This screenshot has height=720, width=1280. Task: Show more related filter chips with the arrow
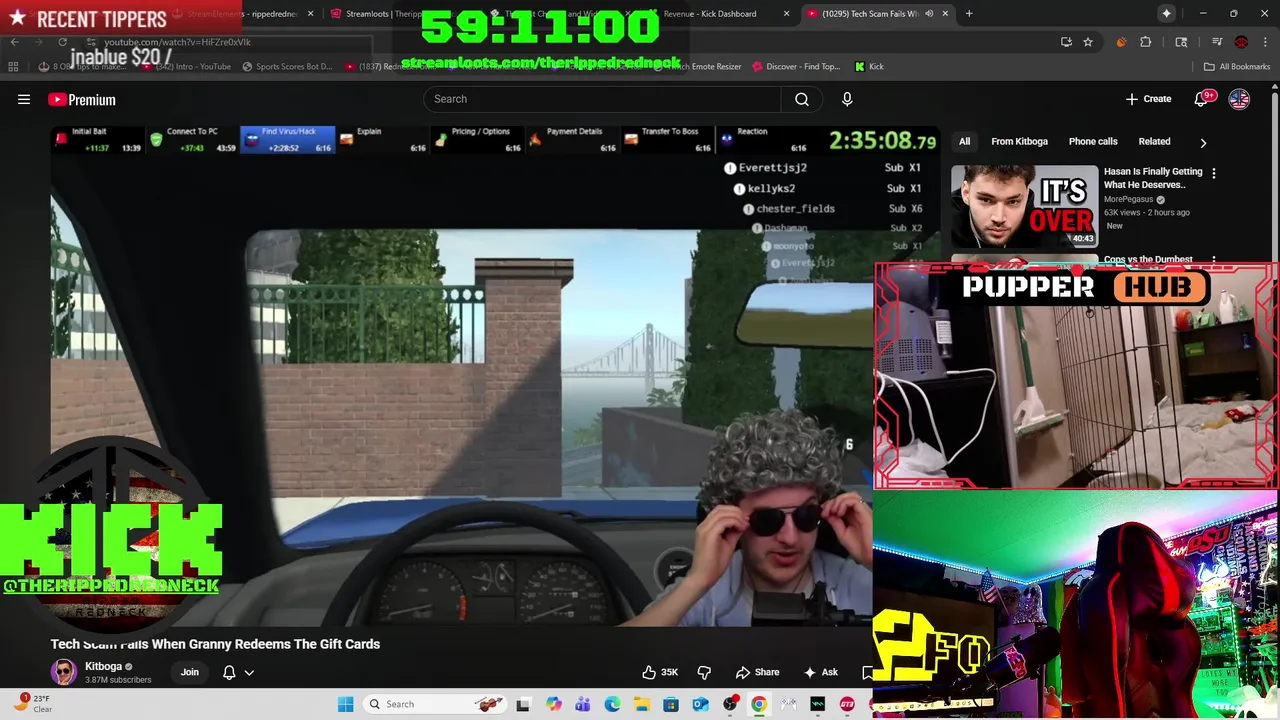click(1203, 142)
